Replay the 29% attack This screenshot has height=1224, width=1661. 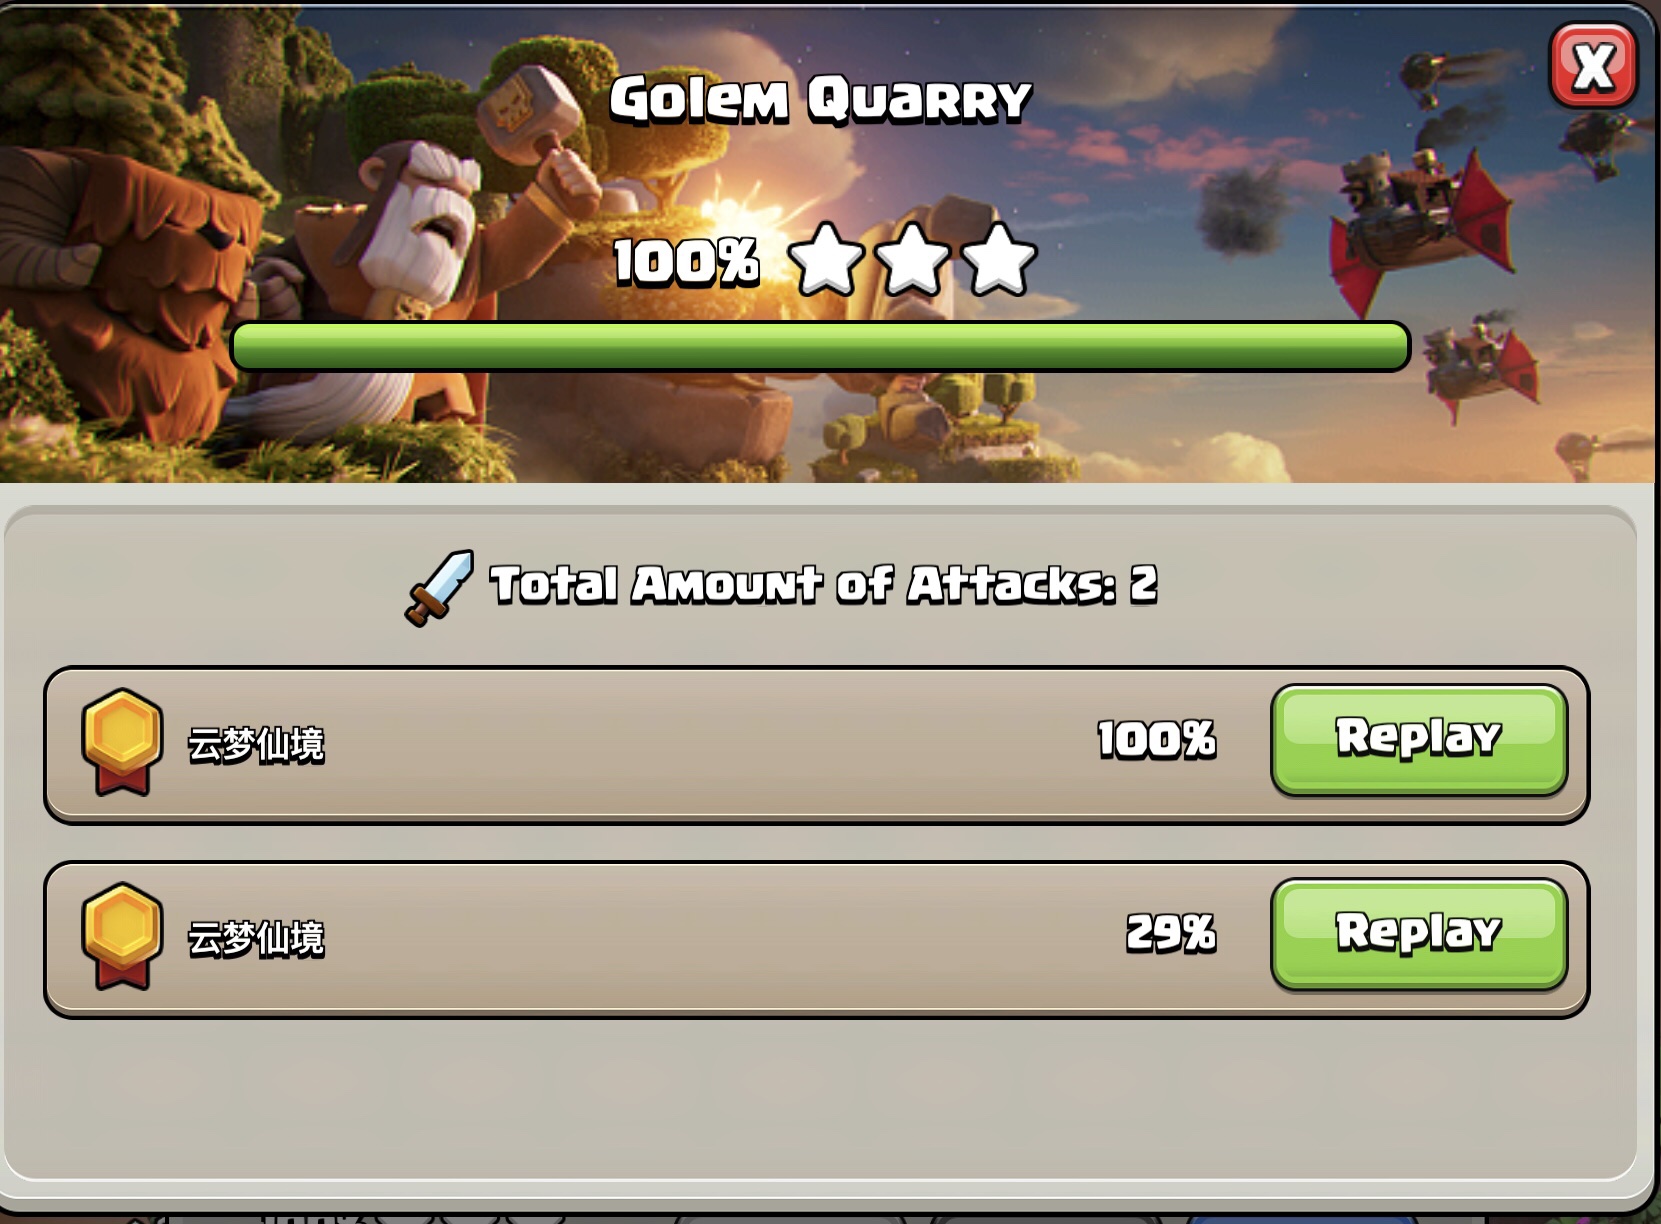click(1418, 934)
